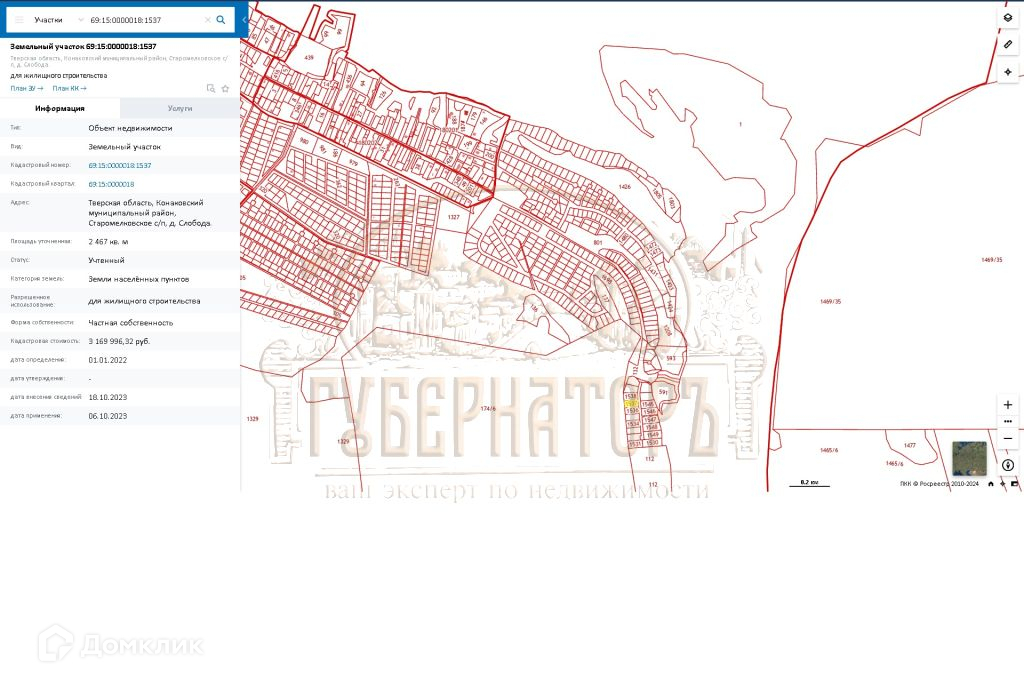The height and width of the screenshot is (688, 1024).
Task: Click the rectangle icon at footer right
Action: tap(1014, 484)
